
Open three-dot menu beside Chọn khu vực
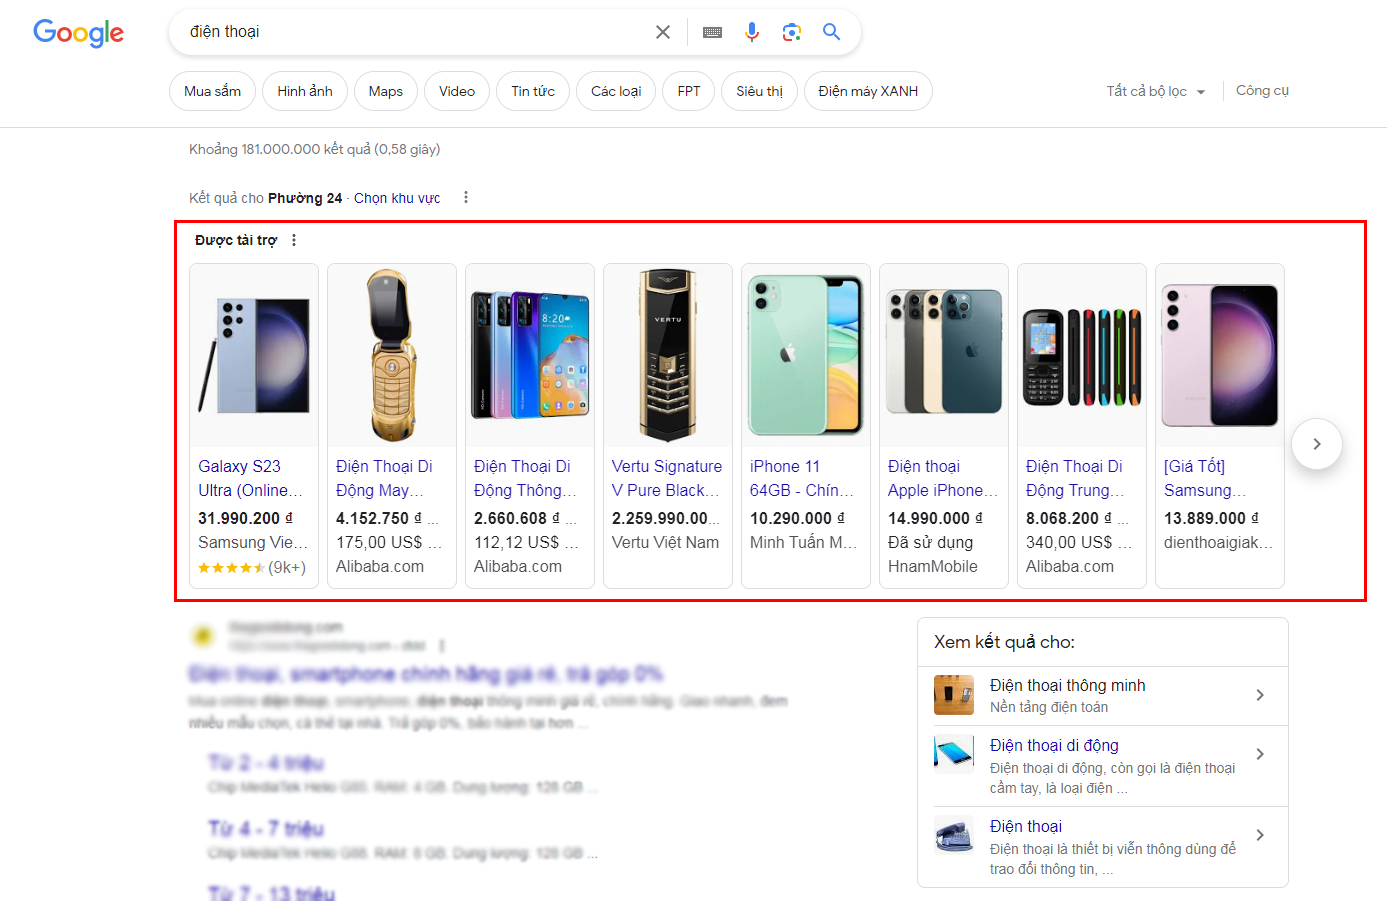click(466, 198)
